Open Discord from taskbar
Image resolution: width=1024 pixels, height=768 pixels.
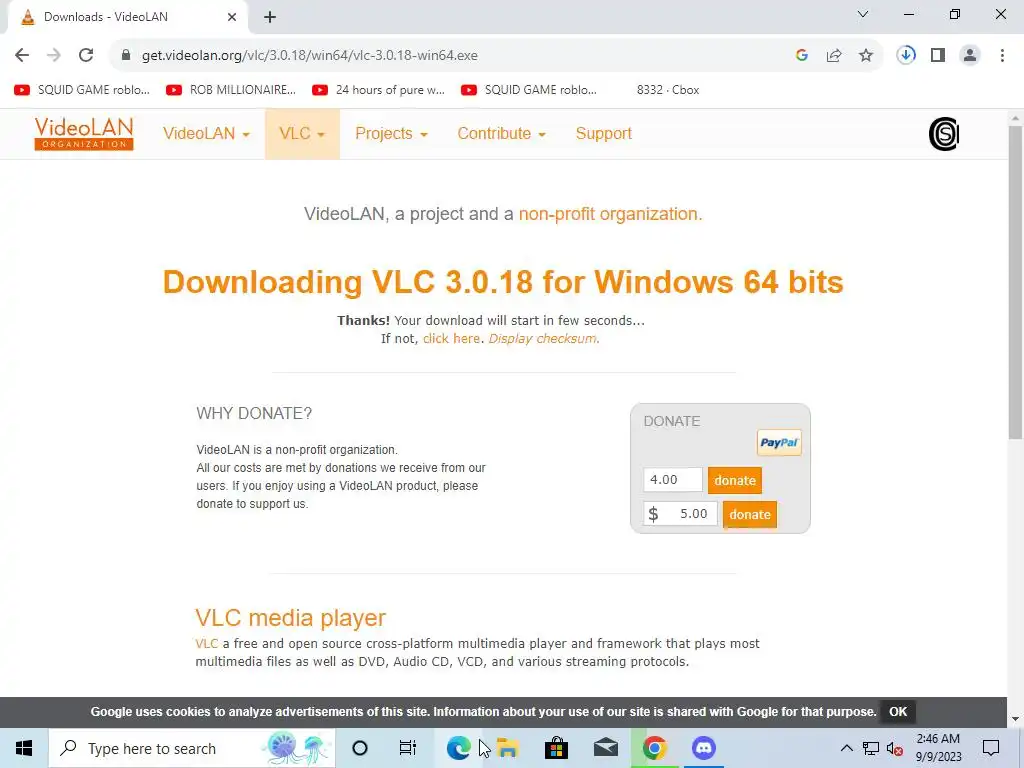(x=703, y=748)
